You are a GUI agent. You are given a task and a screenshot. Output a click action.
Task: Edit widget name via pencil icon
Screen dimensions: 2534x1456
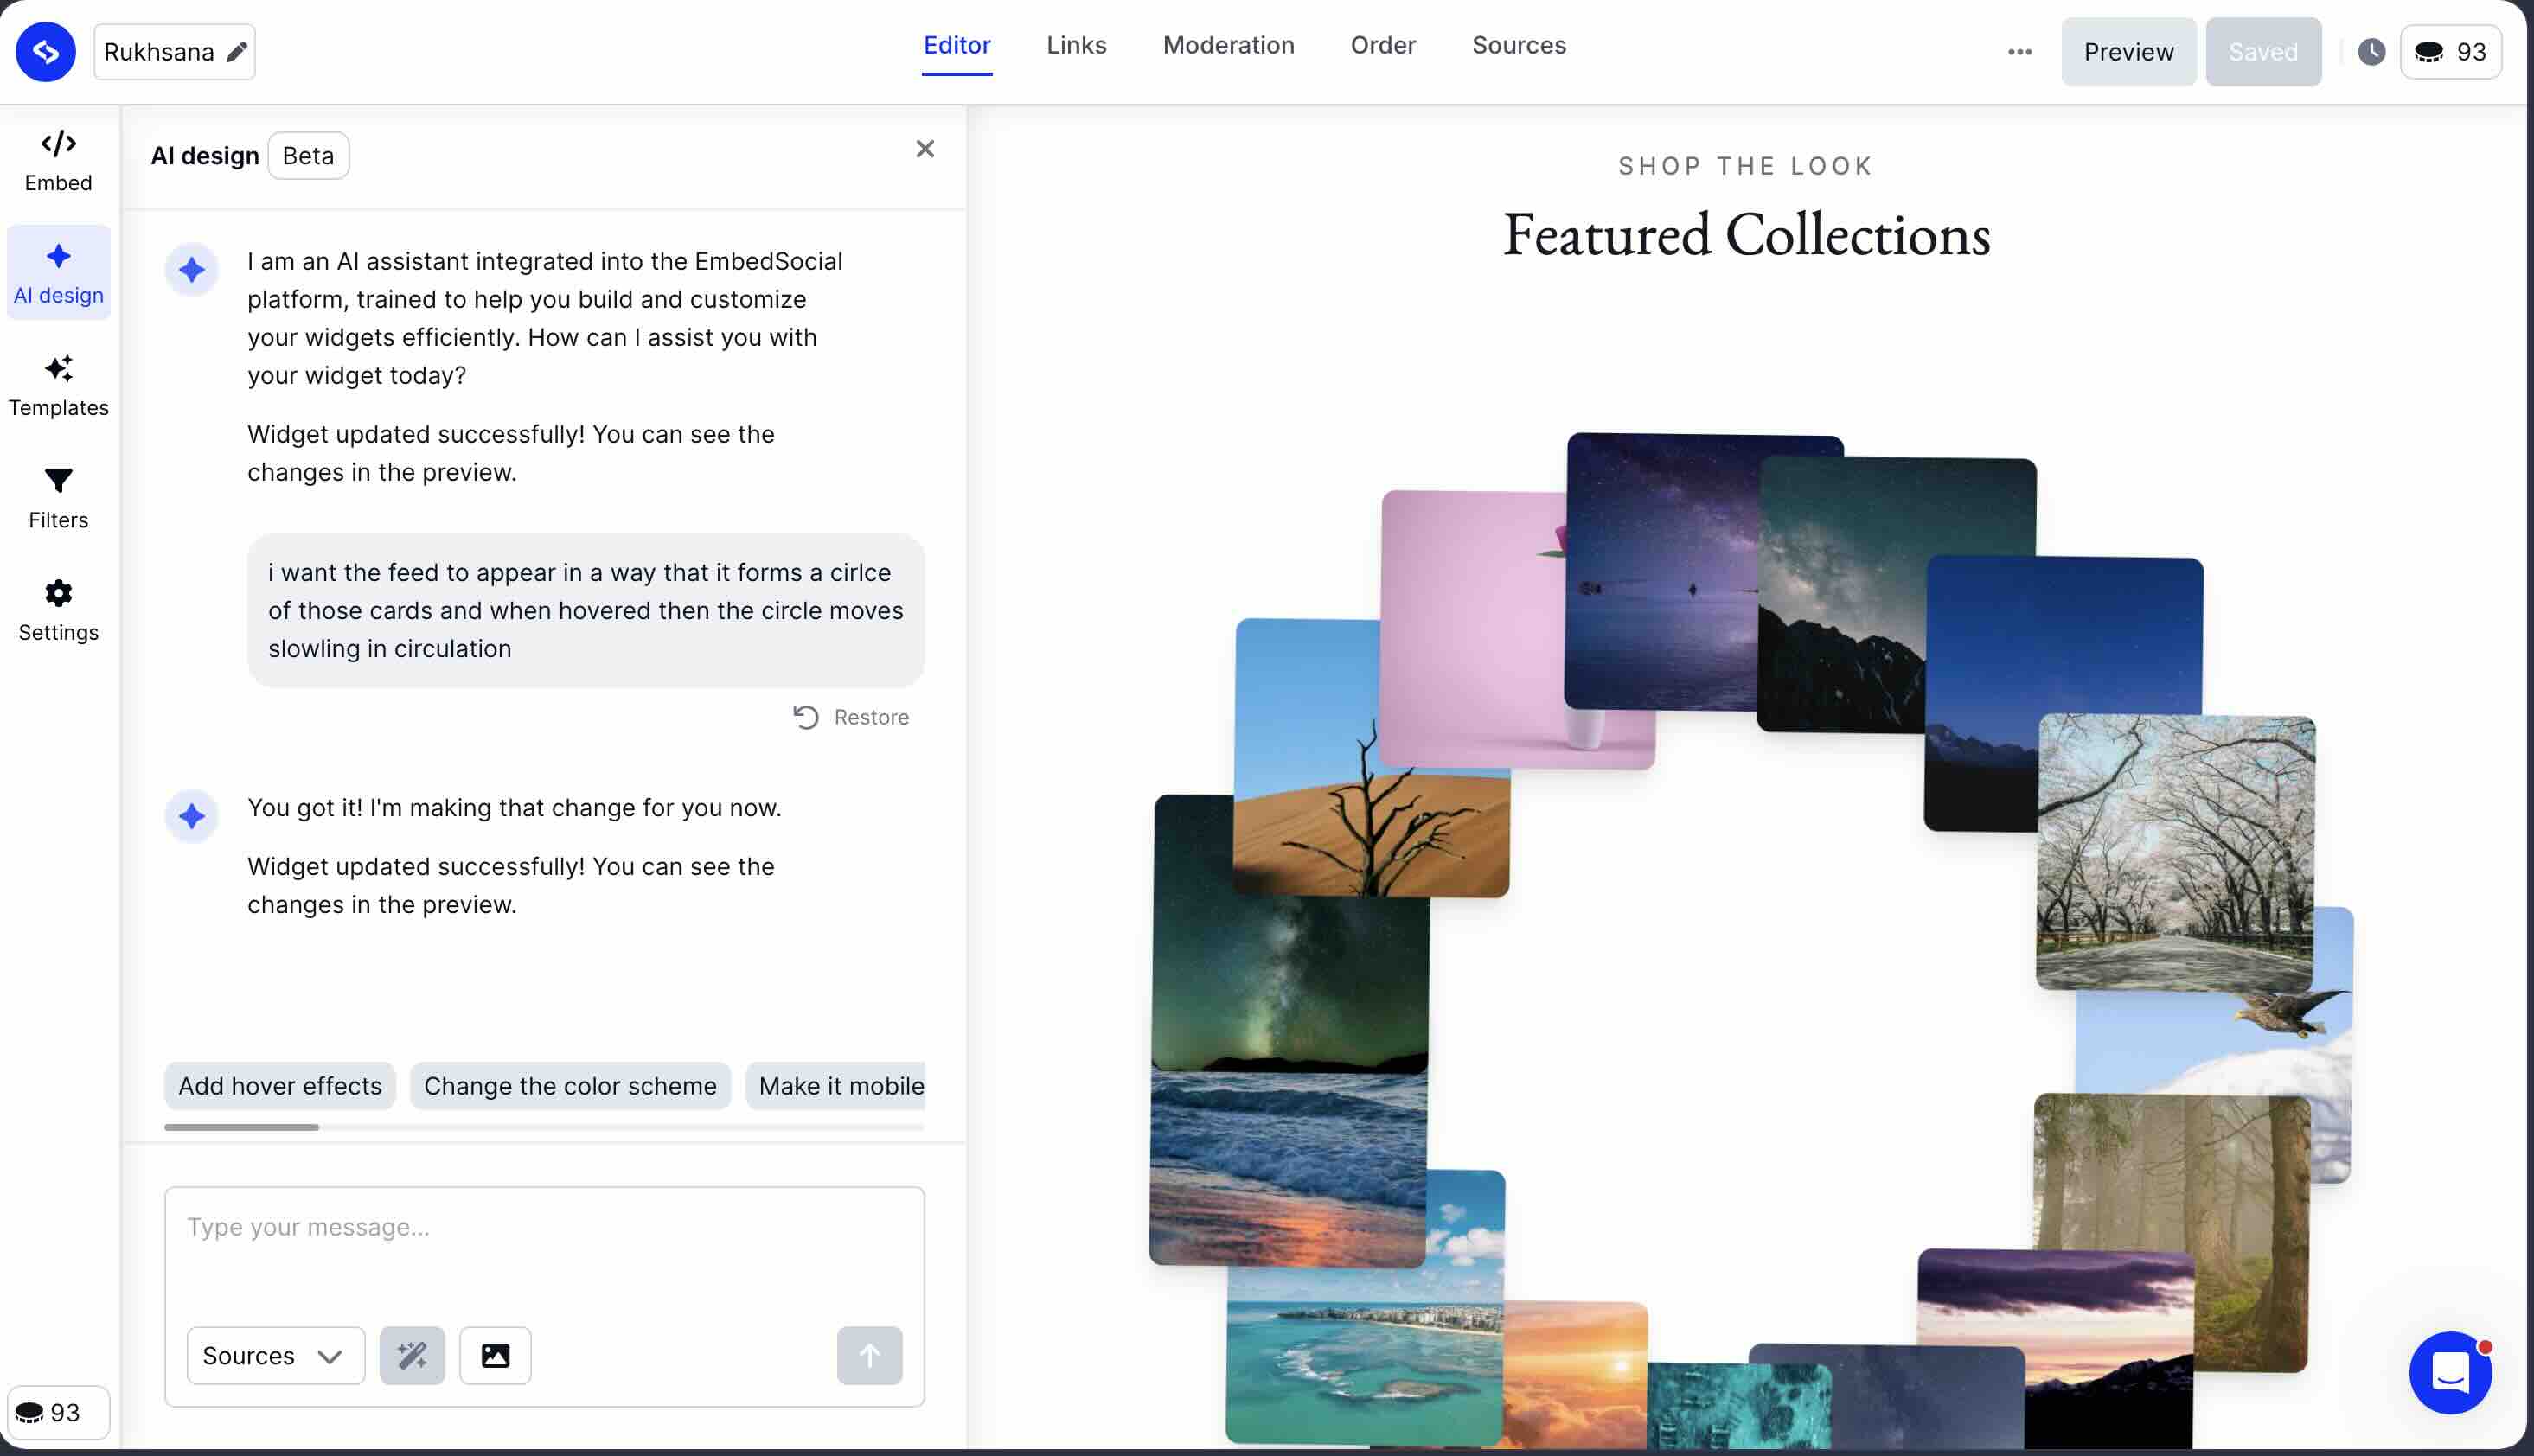pos(237,52)
